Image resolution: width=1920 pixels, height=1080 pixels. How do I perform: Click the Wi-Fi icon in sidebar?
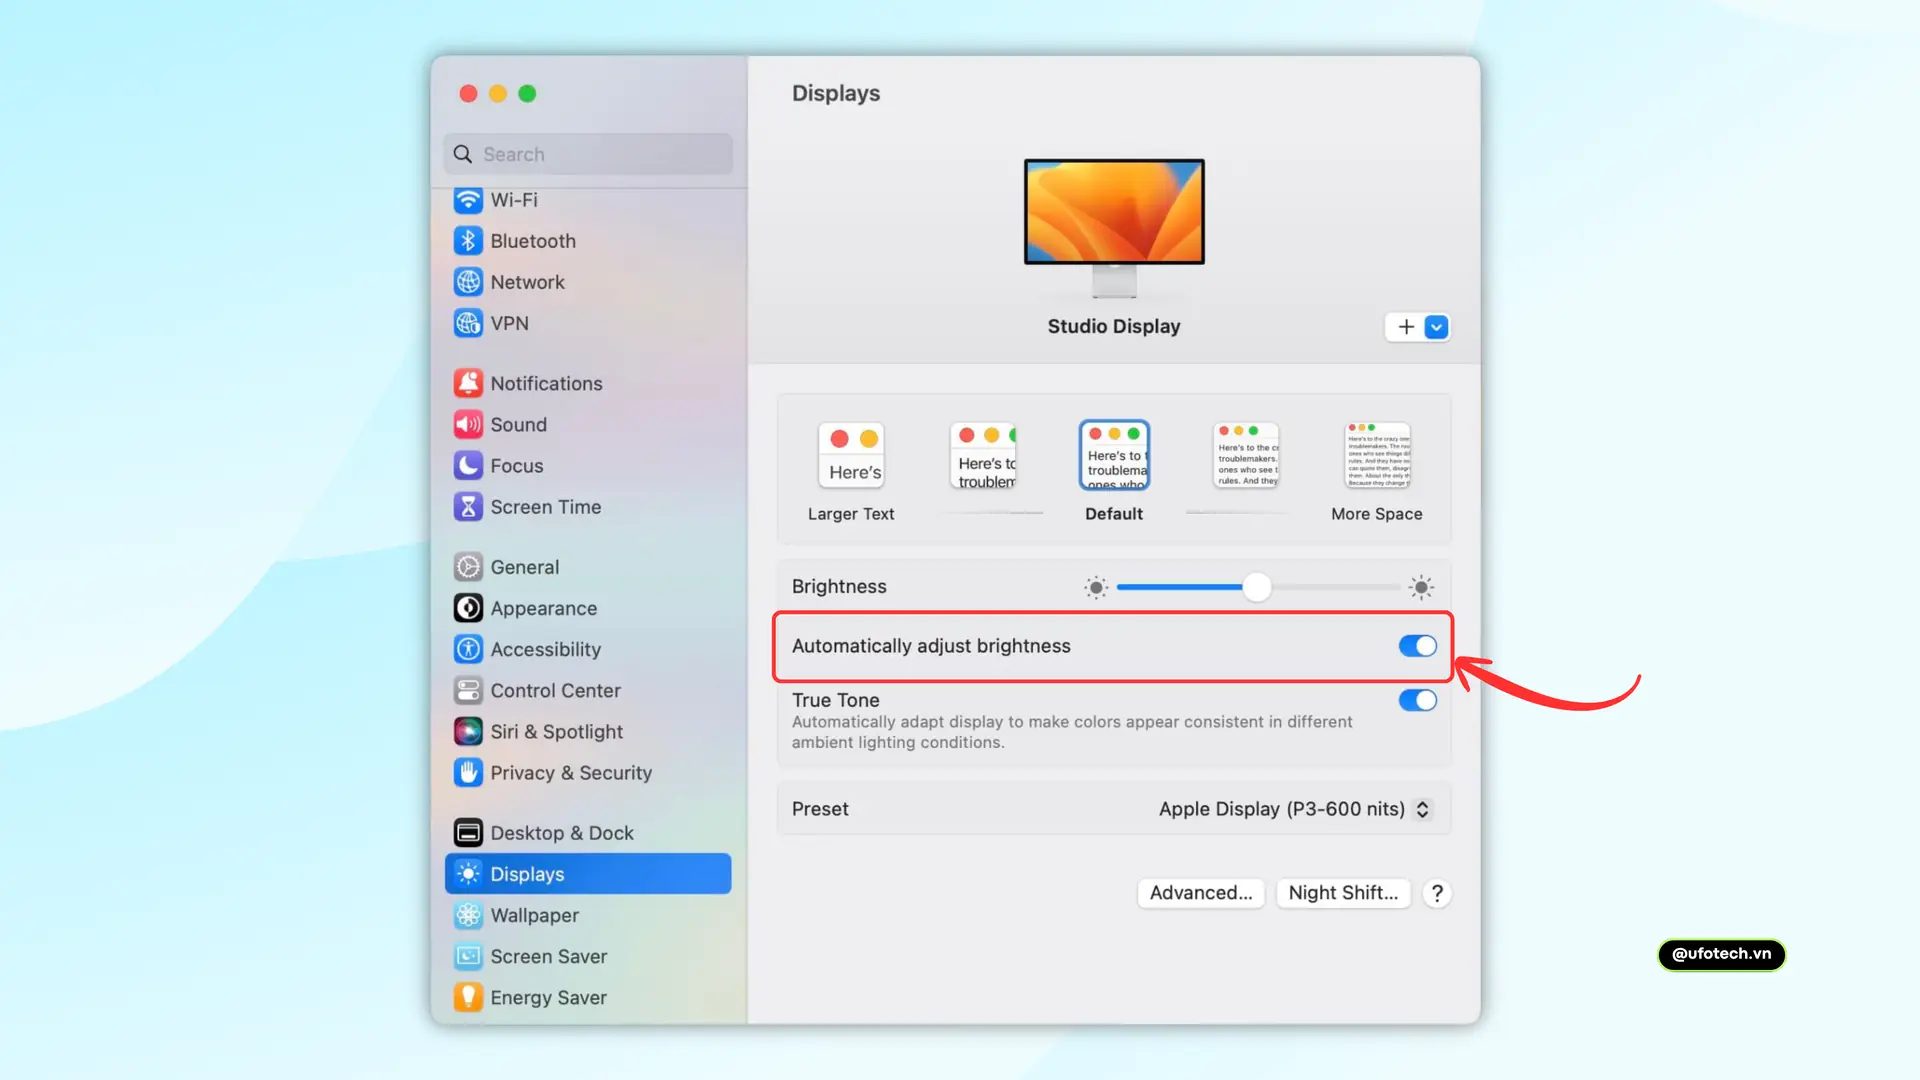click(x=468, y=200)
